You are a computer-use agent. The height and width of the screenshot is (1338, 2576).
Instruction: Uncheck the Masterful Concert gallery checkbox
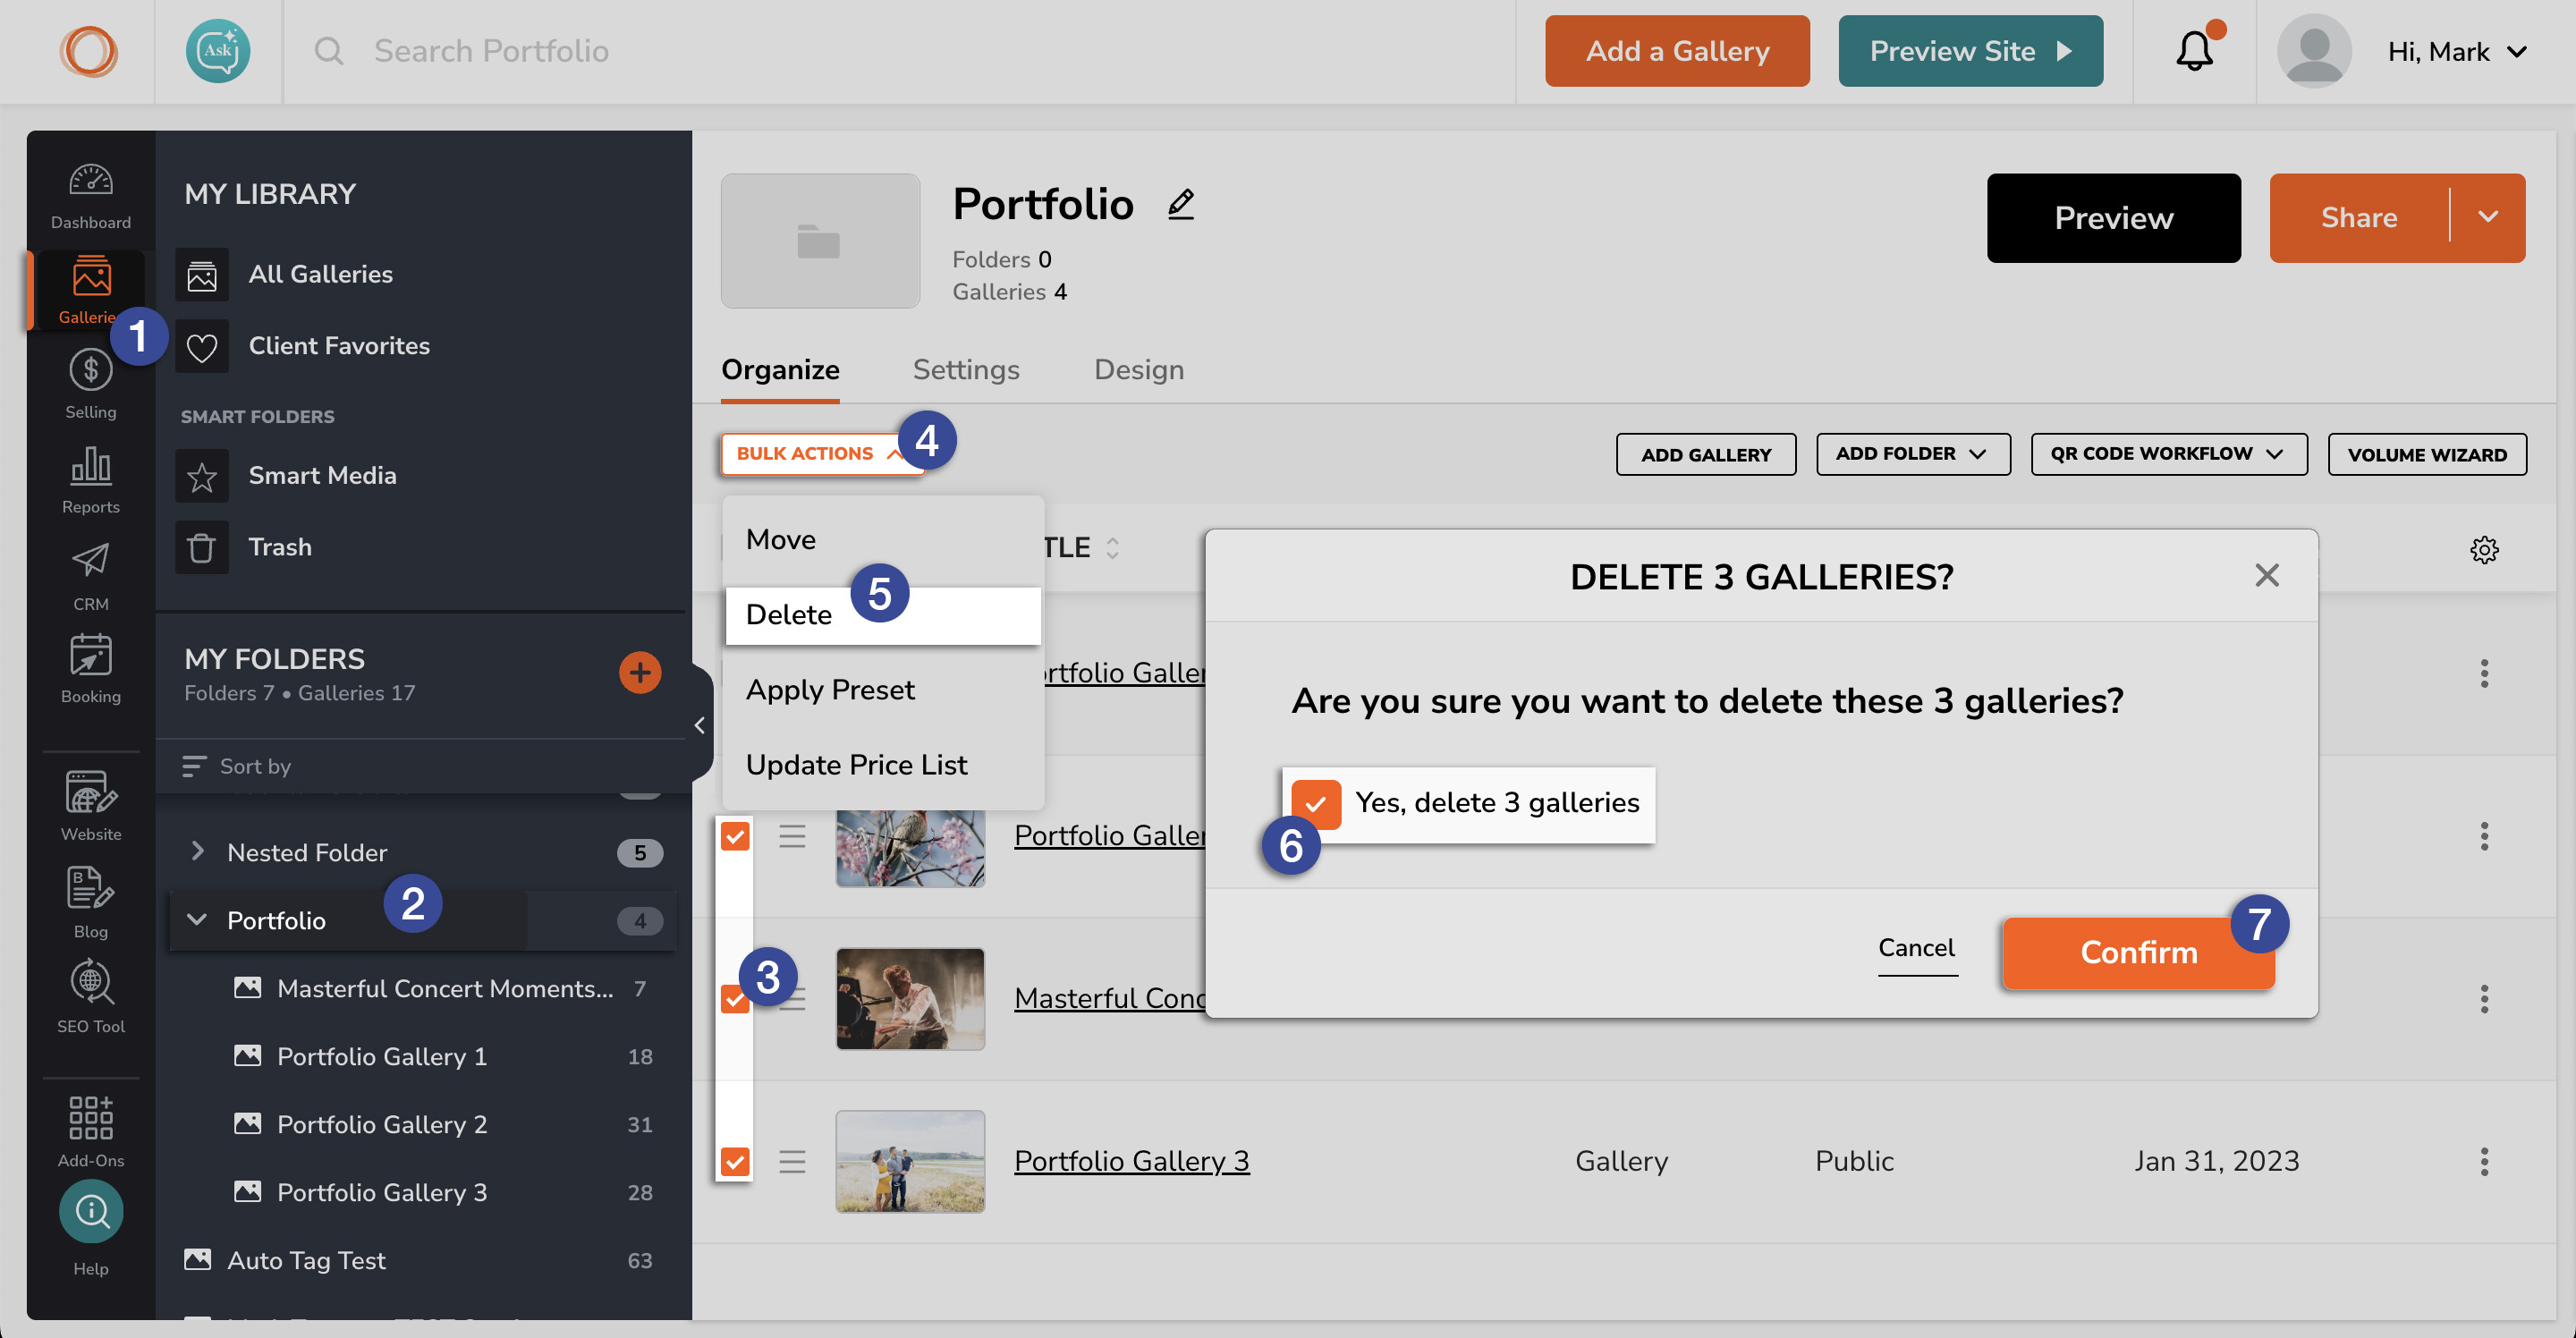[735, 998]
